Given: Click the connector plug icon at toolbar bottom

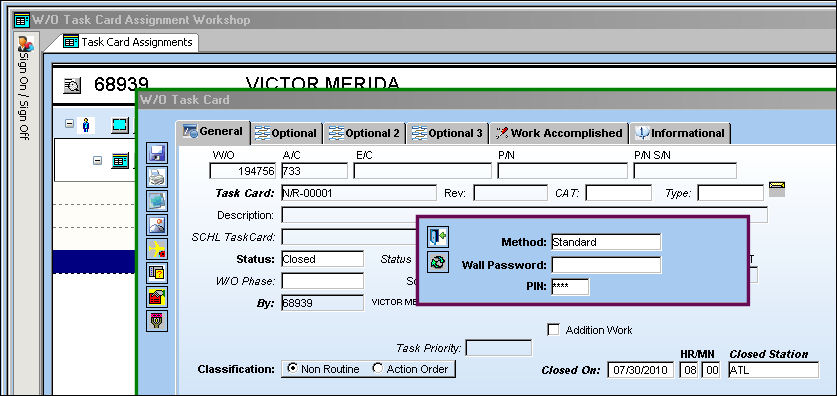Looking at the screenshot, I should coord(157,321).
